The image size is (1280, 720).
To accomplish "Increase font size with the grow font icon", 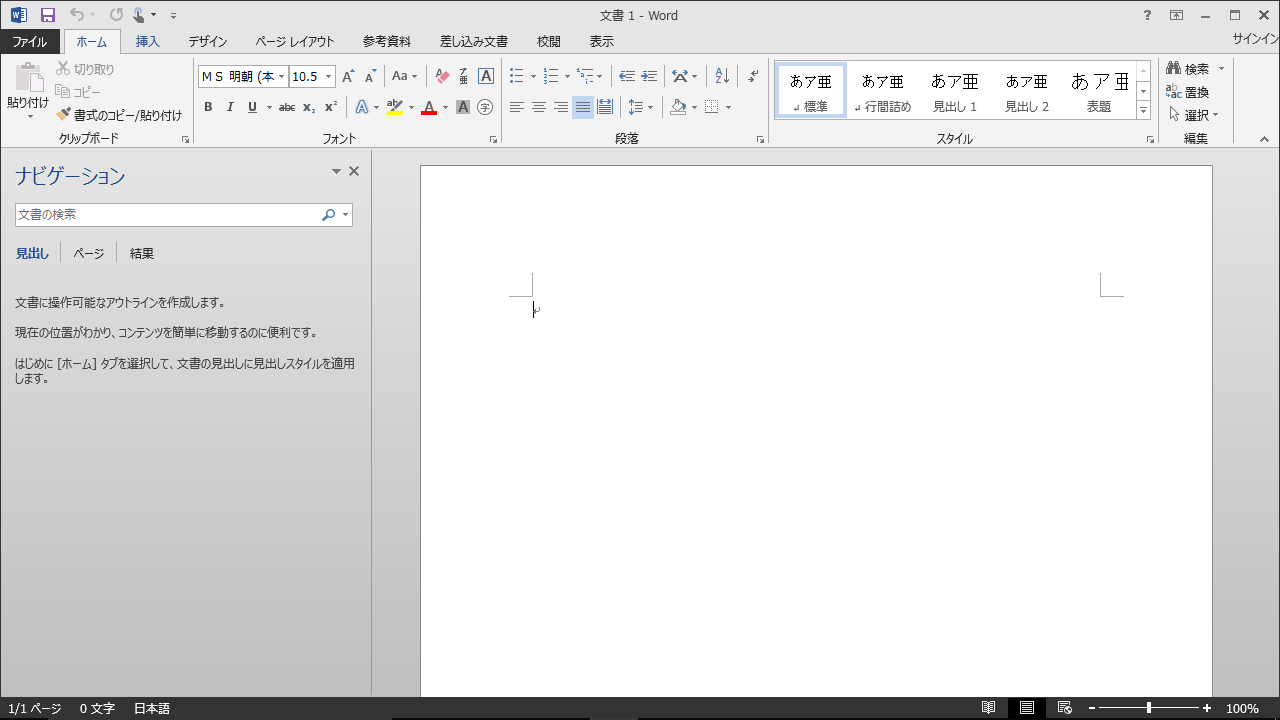I will 348,76.
